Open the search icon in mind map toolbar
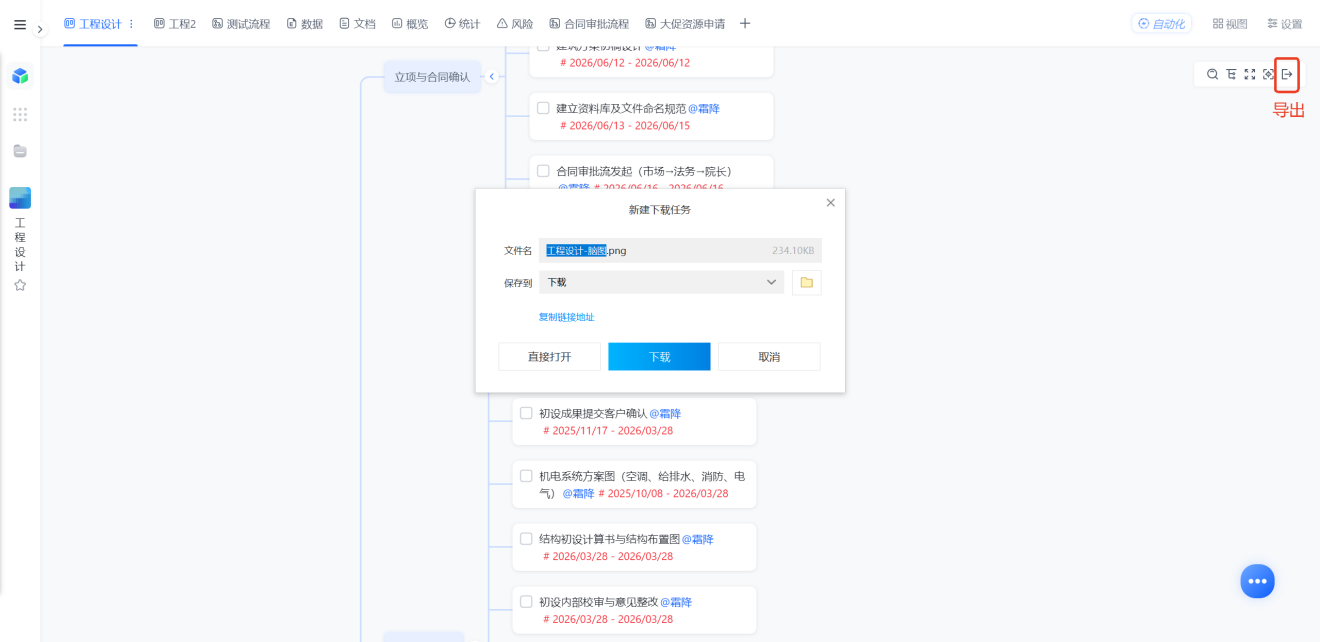The width and height of the screenshot is (1320, 642). click(1212, 74)
